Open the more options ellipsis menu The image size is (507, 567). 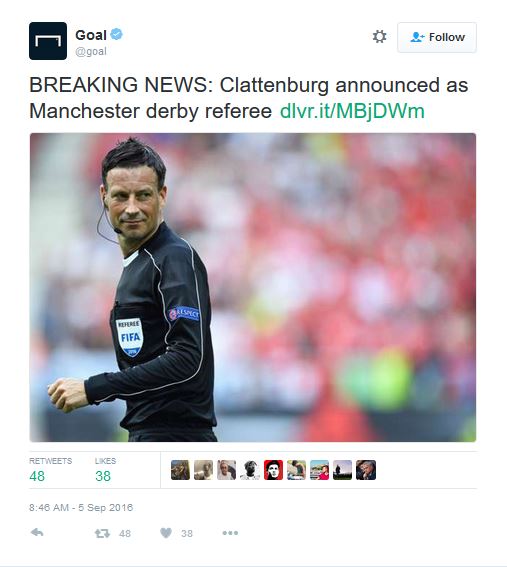click(x=230, y=533)
